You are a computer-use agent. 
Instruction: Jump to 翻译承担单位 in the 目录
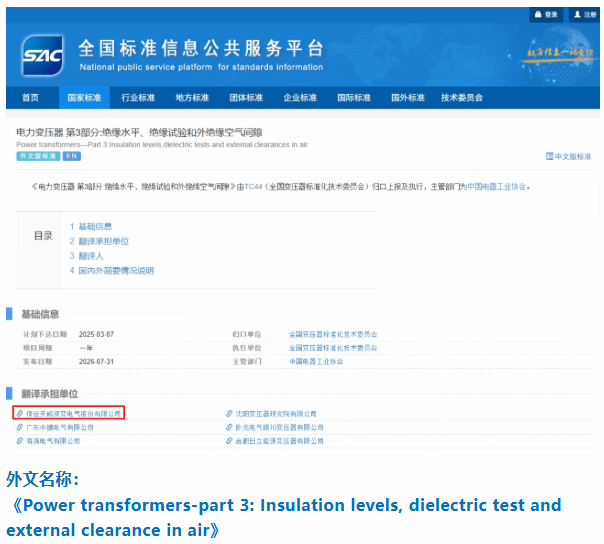pyautogui.click(x=104, y=241)
